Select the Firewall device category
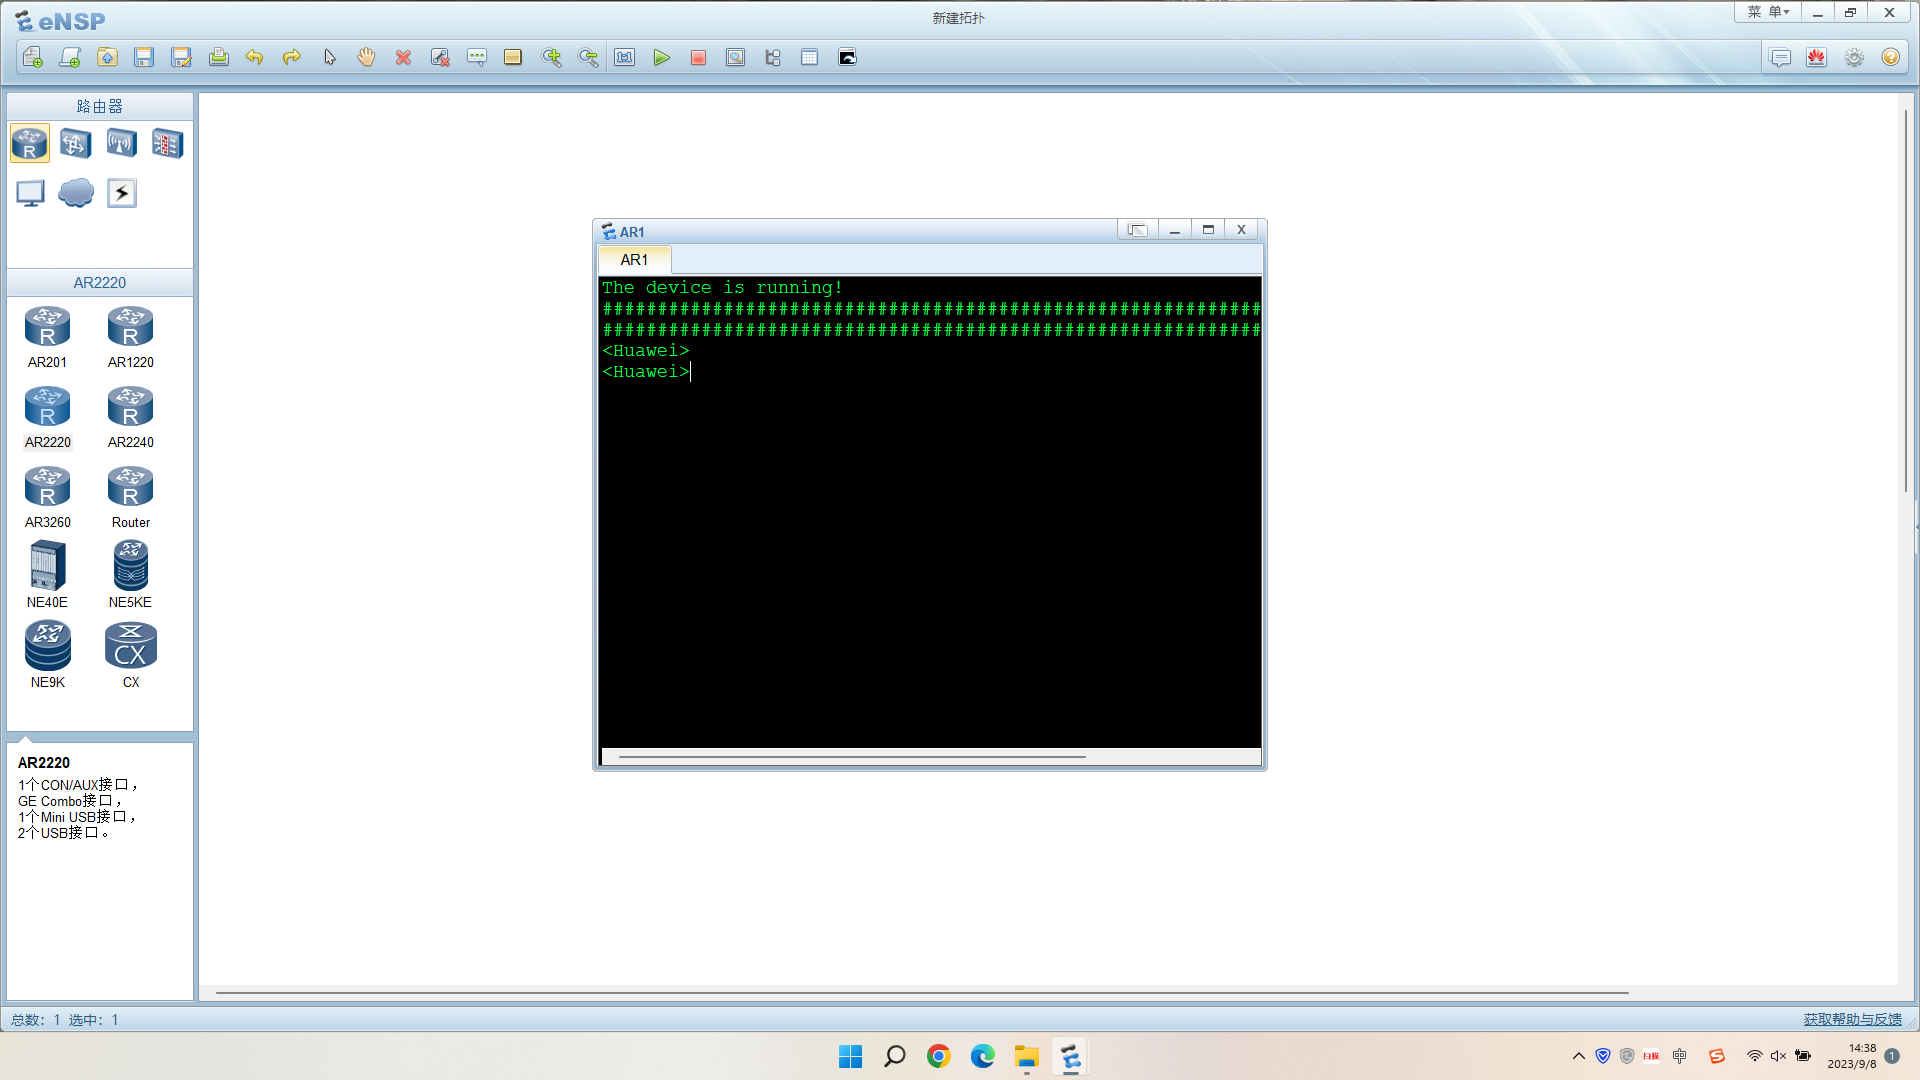The image size is (1920, 1080). click(168, 144)
